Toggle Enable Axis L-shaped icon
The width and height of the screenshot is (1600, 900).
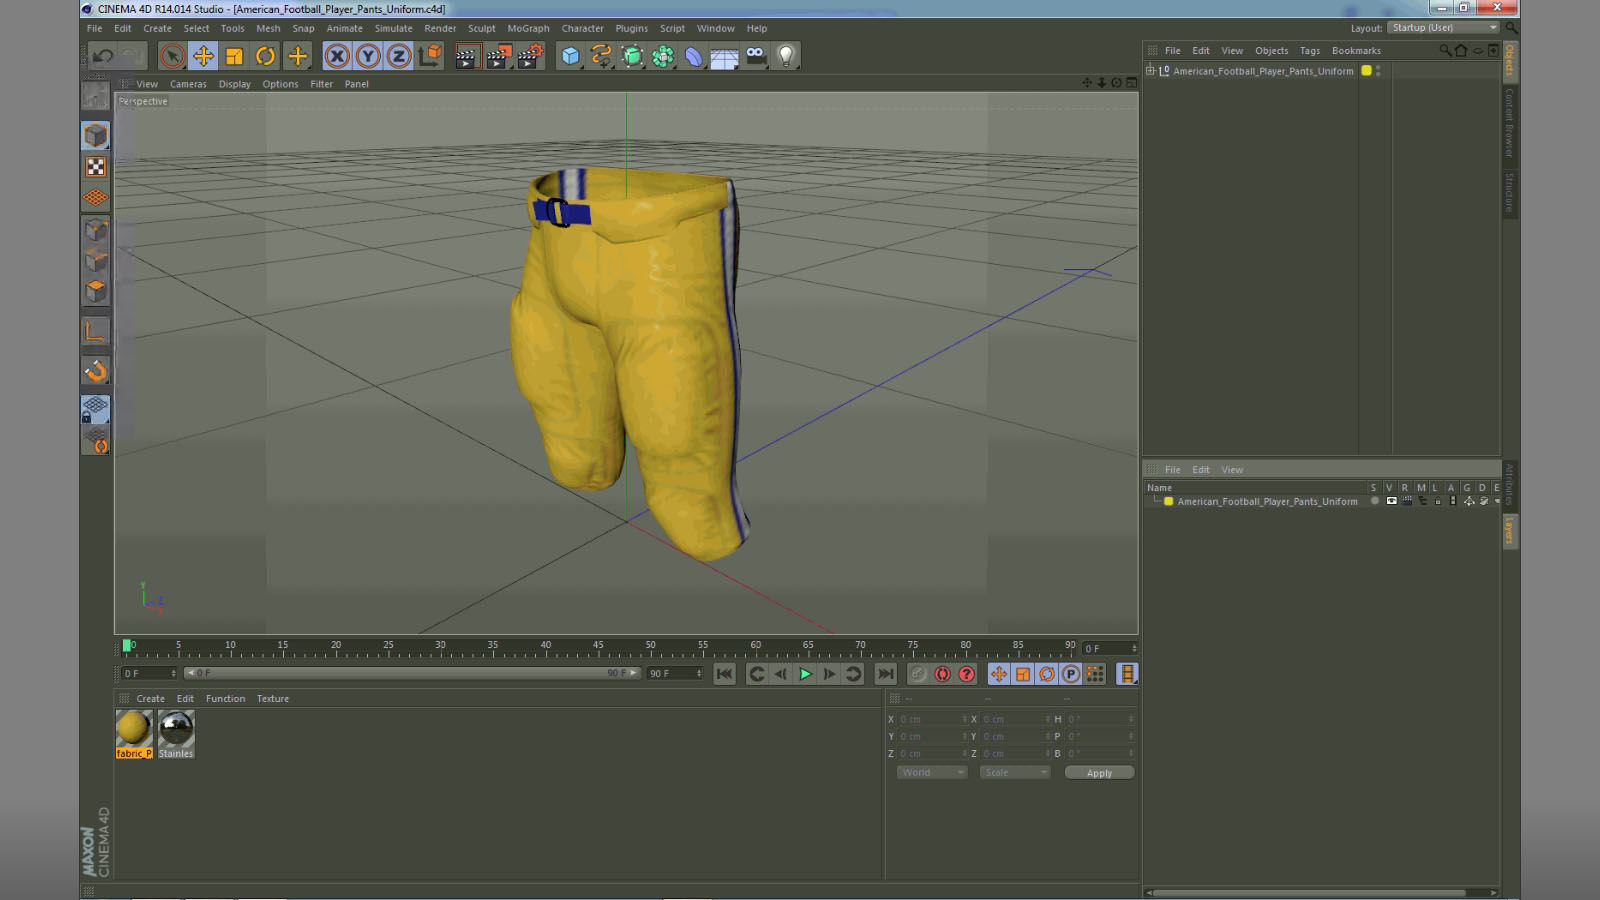(x=95, y=331)
